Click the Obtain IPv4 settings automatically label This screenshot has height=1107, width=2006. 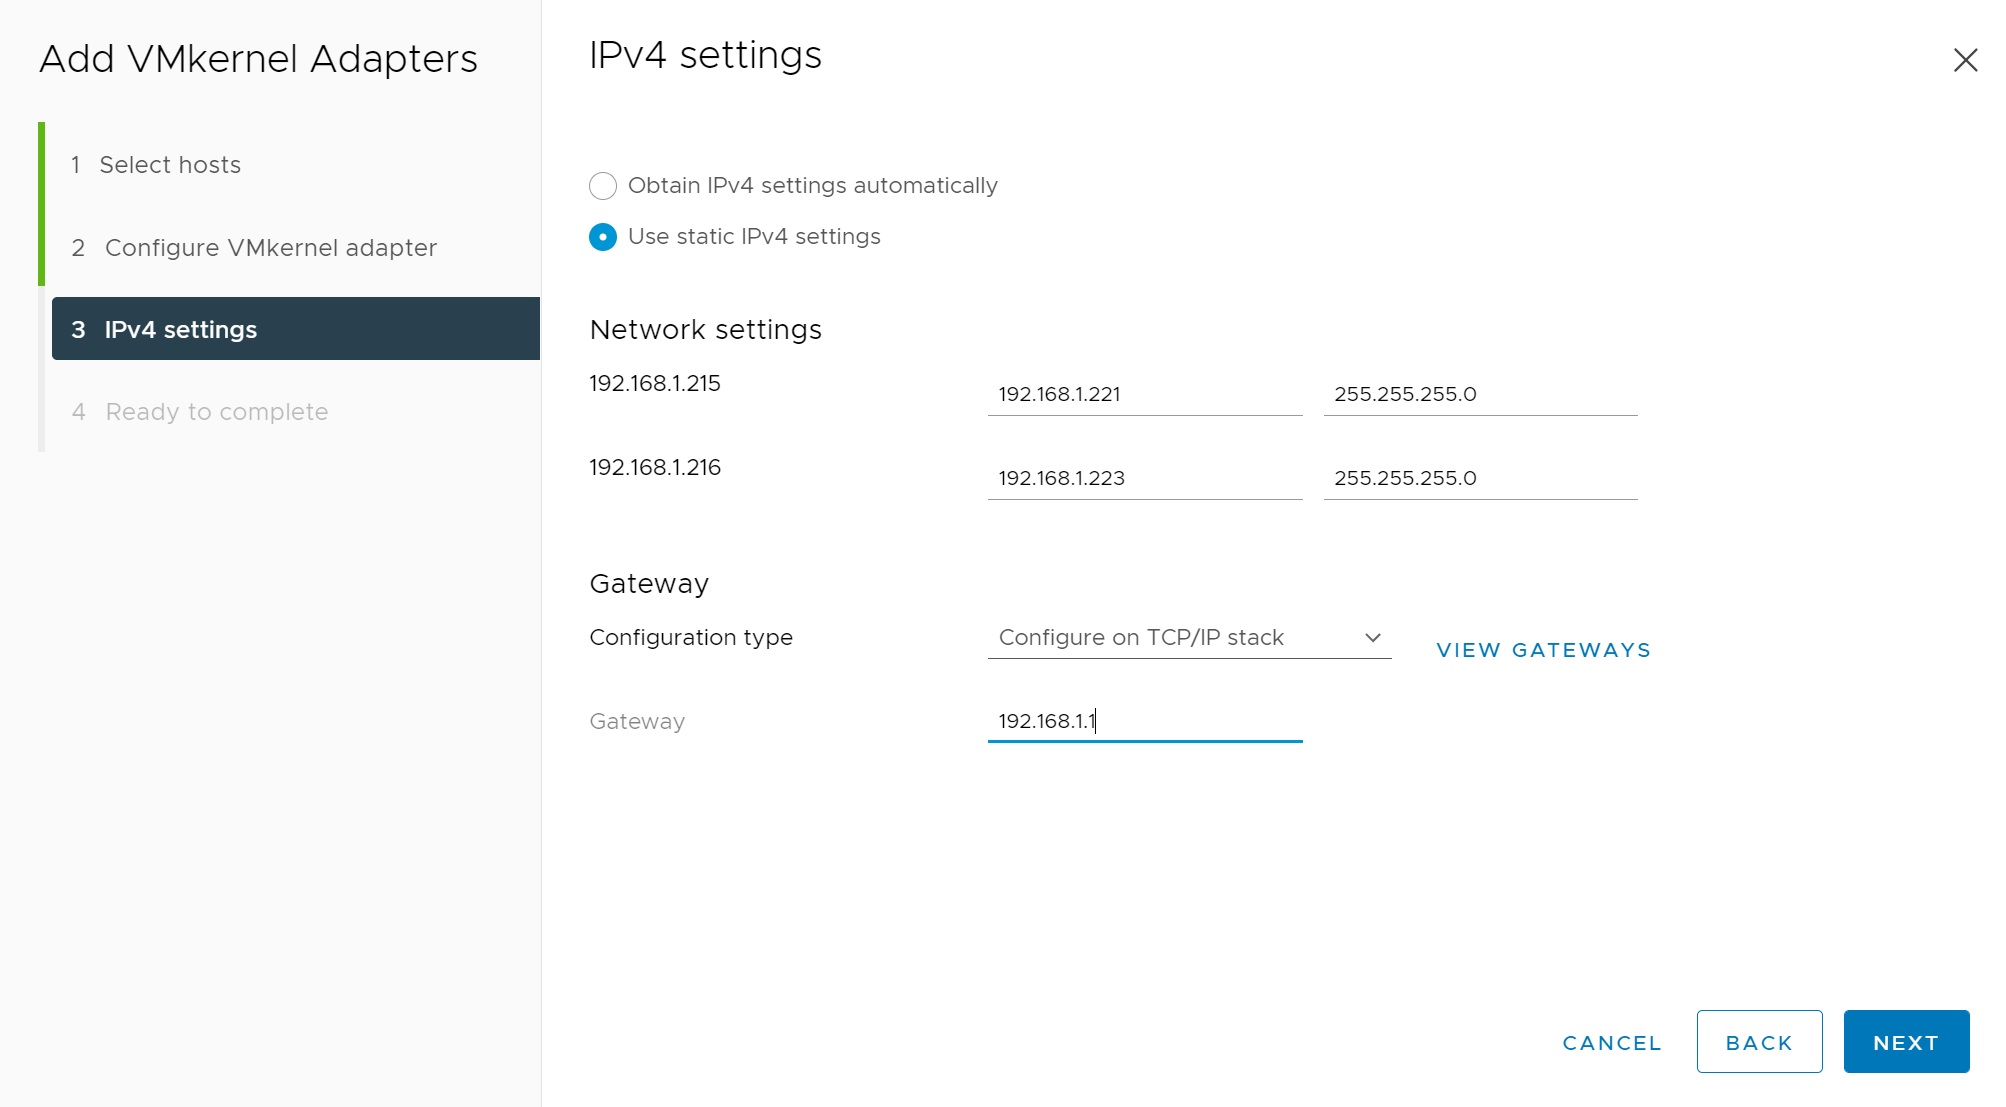coord(812,186)
